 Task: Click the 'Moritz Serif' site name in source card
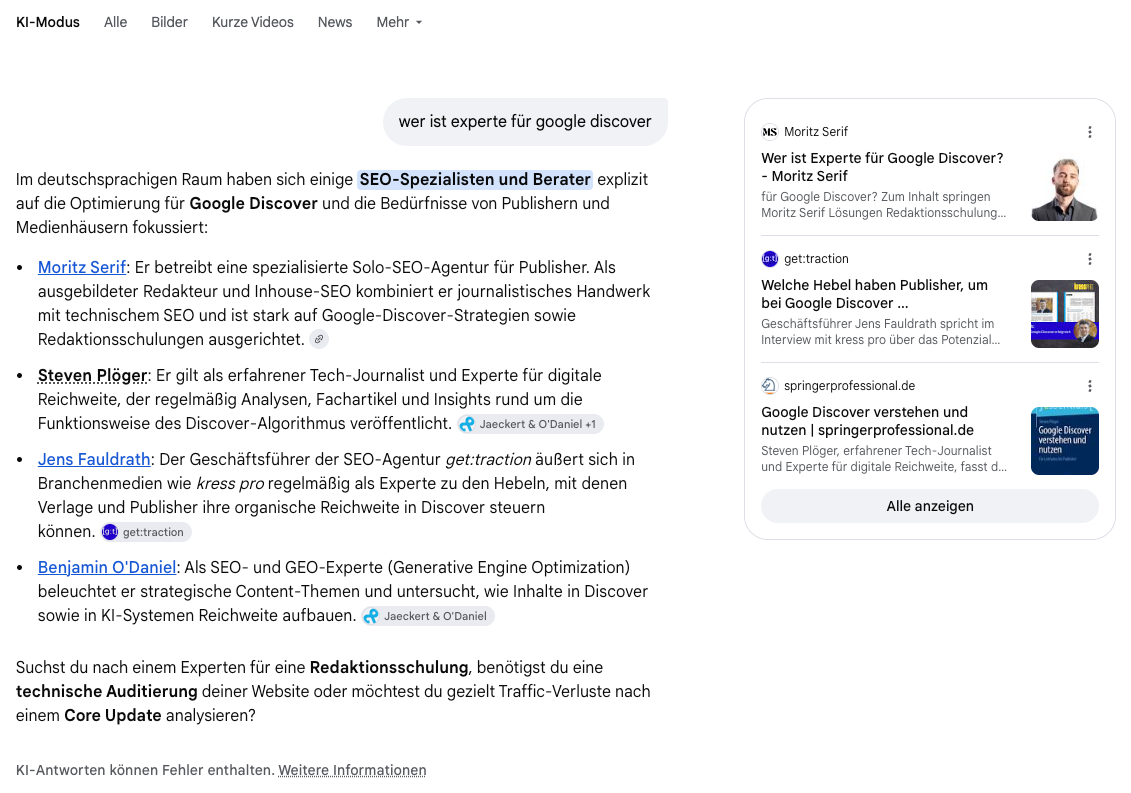pos(816,132)
